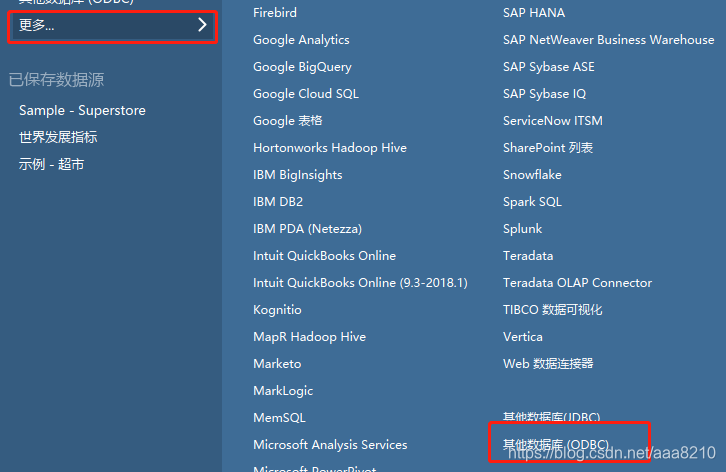Viewport: 726px width, 472px height.
Task: Open the Sample - Superstore saved data source
Action: [x=82, y=110]
